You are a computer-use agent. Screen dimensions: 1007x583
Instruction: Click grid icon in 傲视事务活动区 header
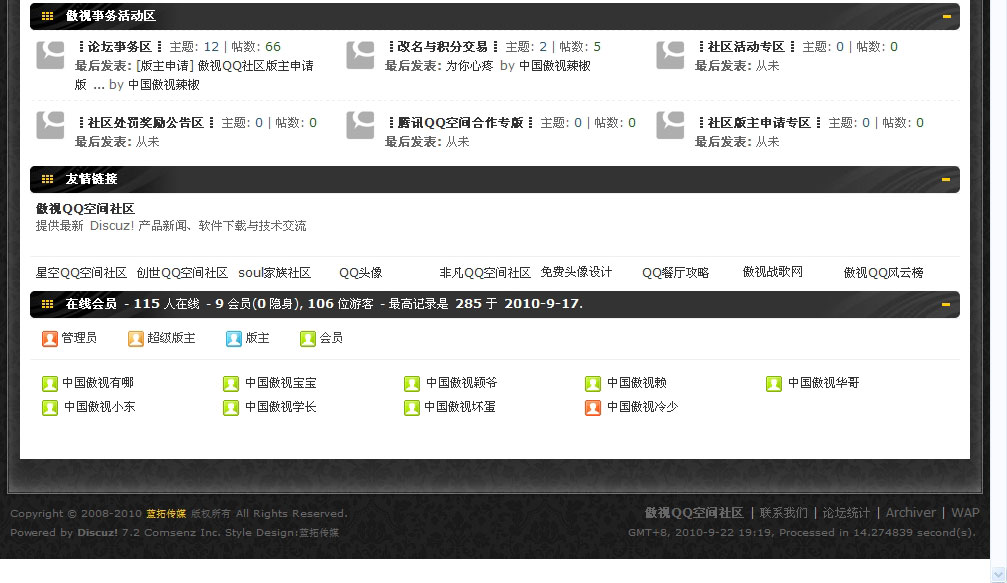(x=48, y=16)
